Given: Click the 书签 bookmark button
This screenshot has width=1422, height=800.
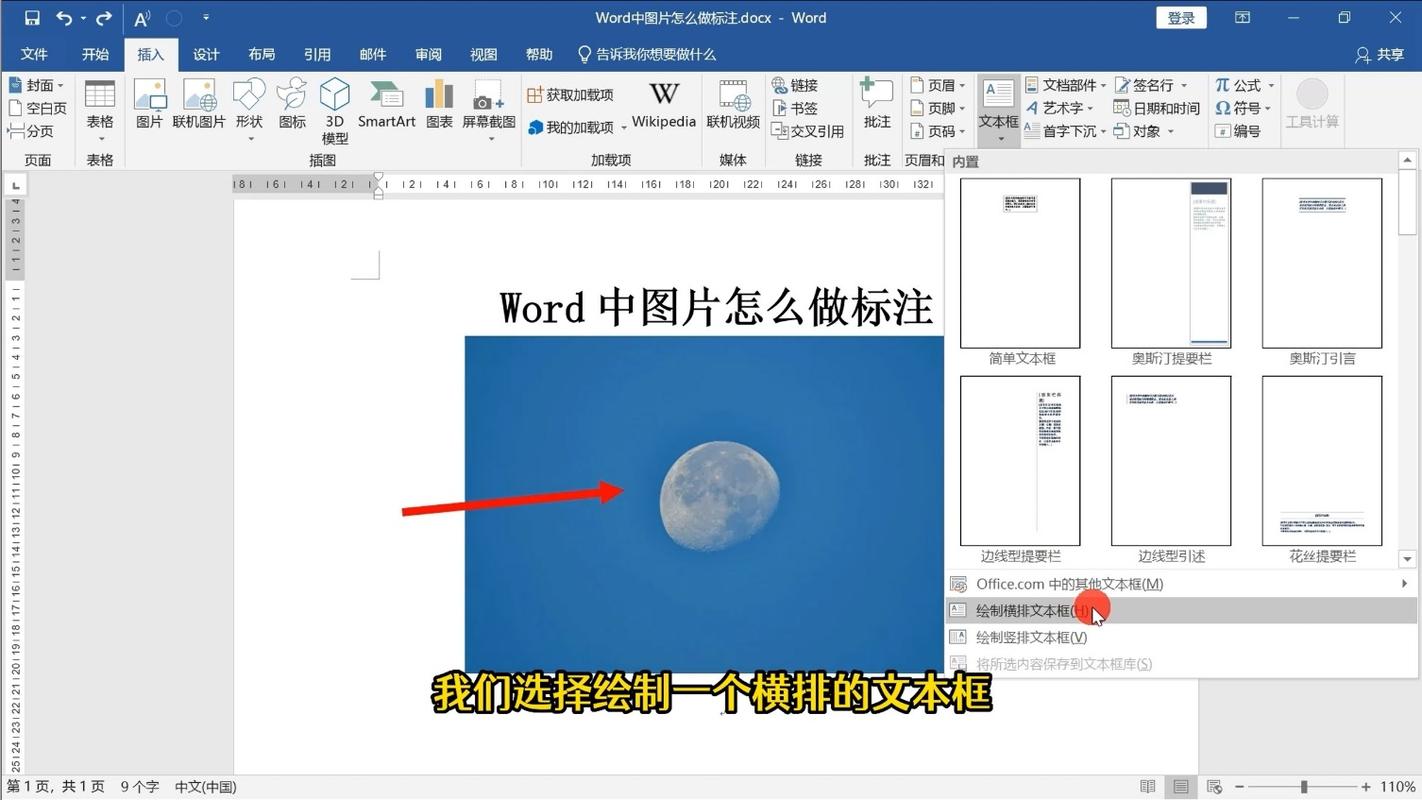Looking at the screenshot, I should (x=795, y=108).
